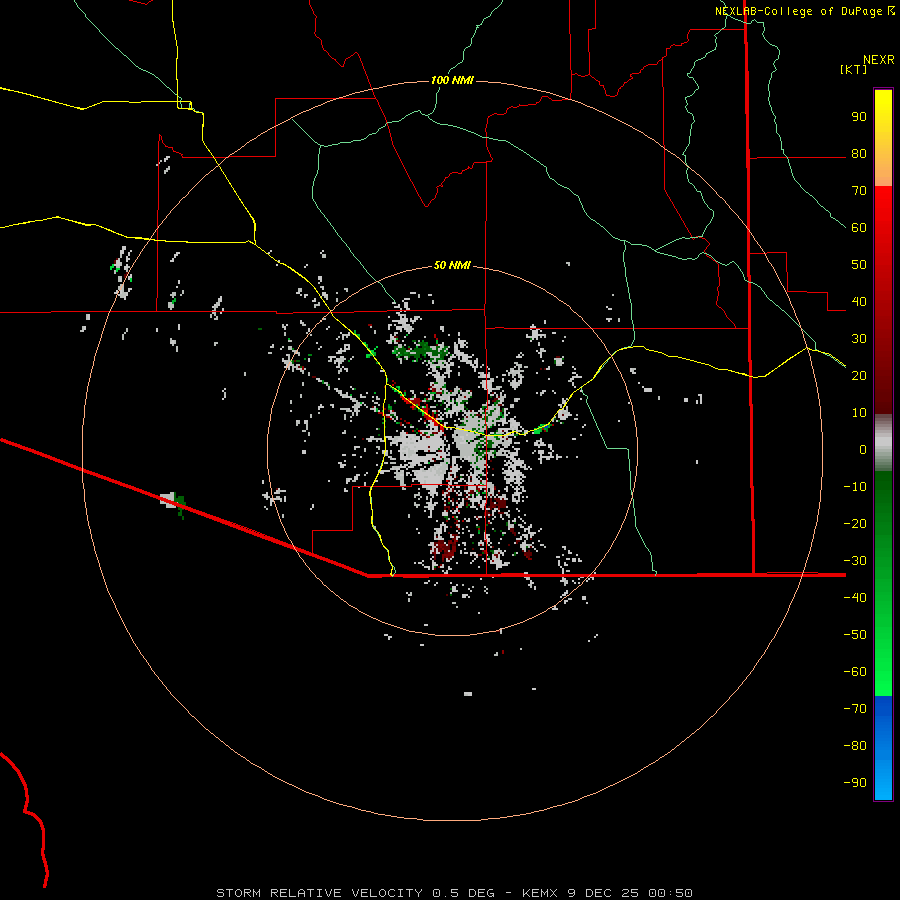Image resolution: width=900 pixels, height=900 pixels.
Task: Click the positive 30 scale value
Action: pos(859,339)
